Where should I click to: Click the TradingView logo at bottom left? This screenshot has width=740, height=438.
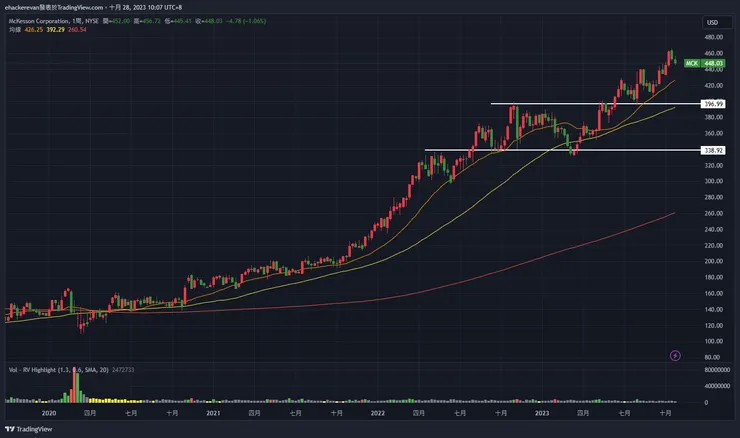tap(28, 429)
